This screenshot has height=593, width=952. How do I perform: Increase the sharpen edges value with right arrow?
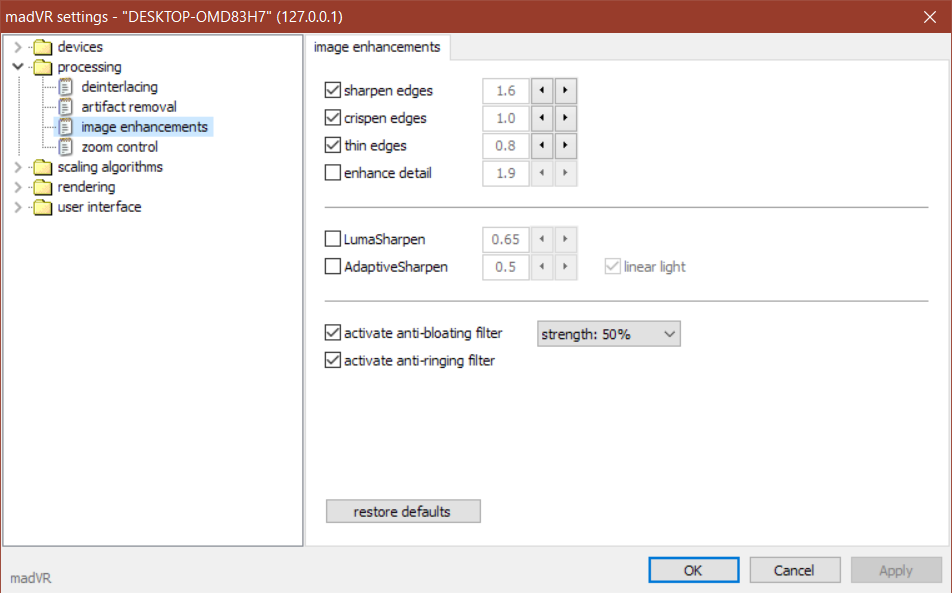pos(565,90)
